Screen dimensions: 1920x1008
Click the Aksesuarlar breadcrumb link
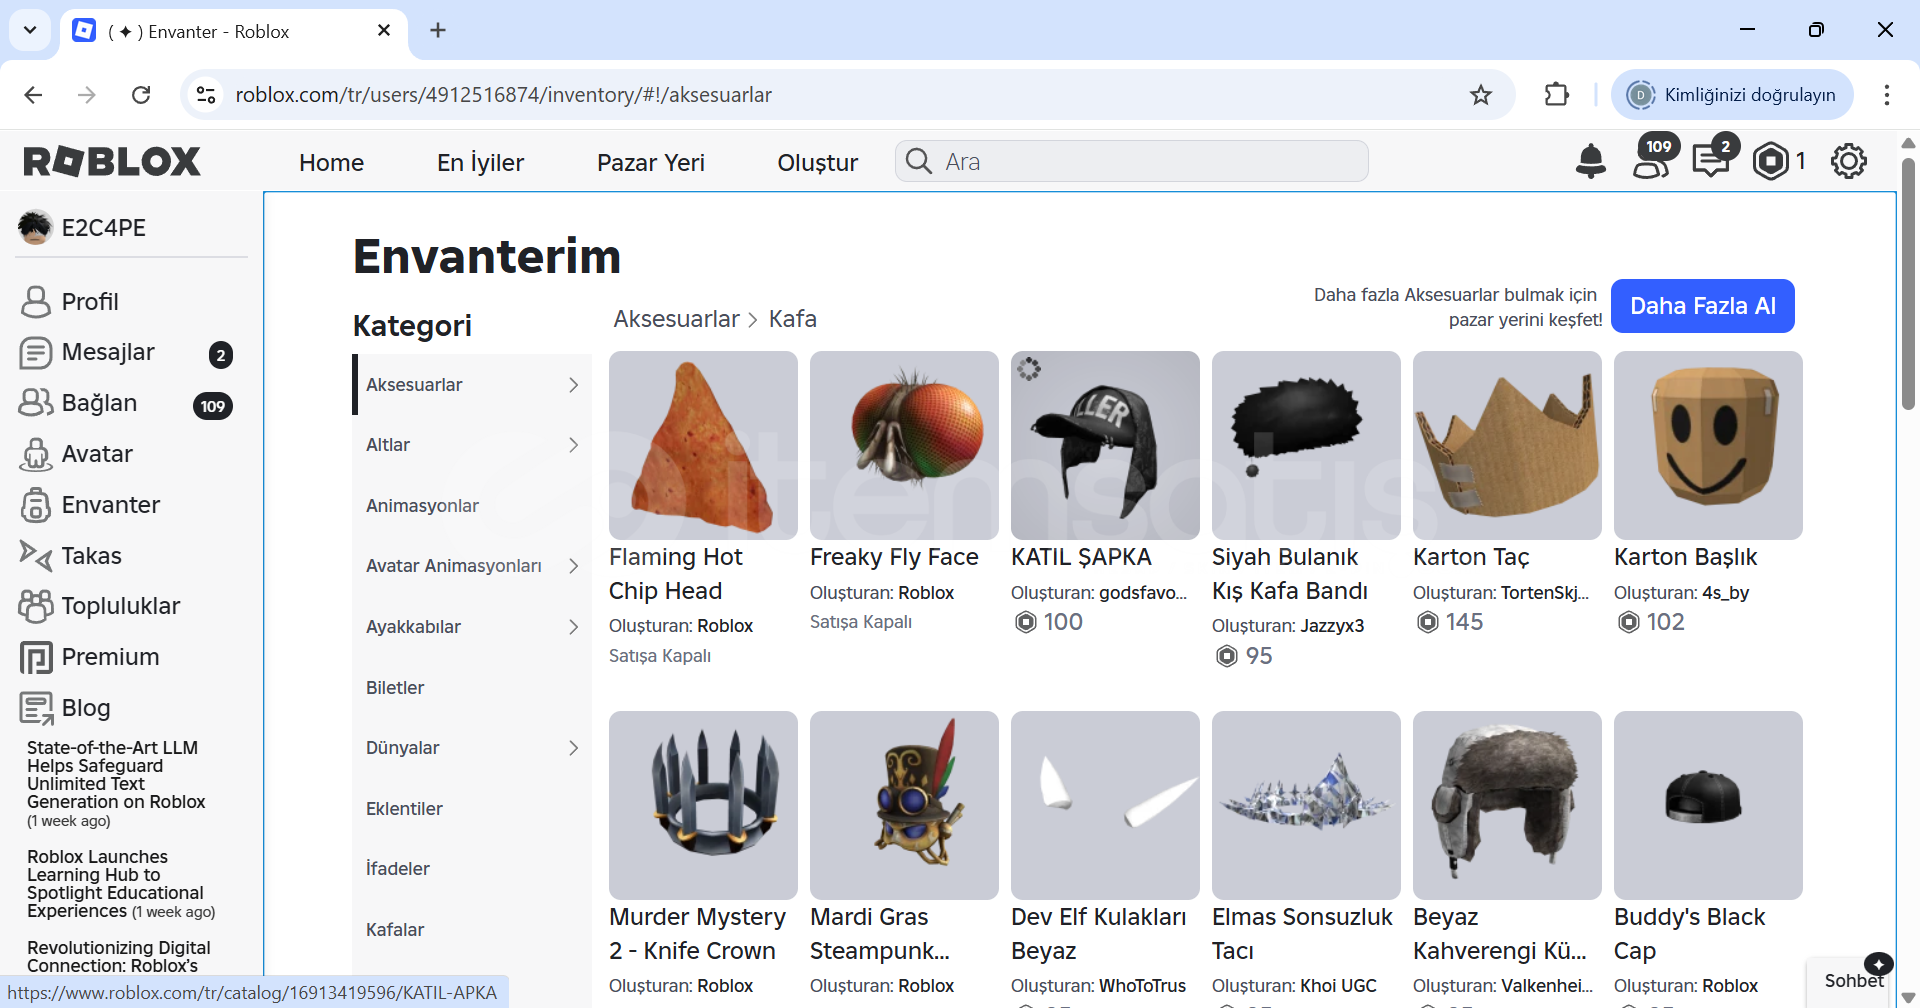tap(676, 319)
